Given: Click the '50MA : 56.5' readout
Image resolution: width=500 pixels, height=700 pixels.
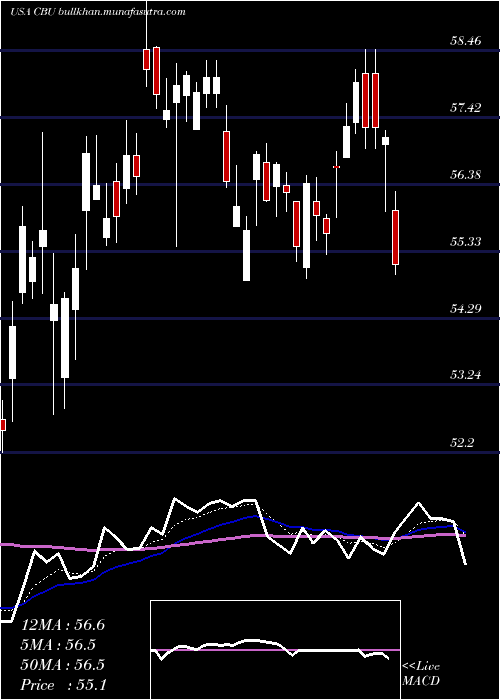Looking at the screenshot, I should coord(63,665).
